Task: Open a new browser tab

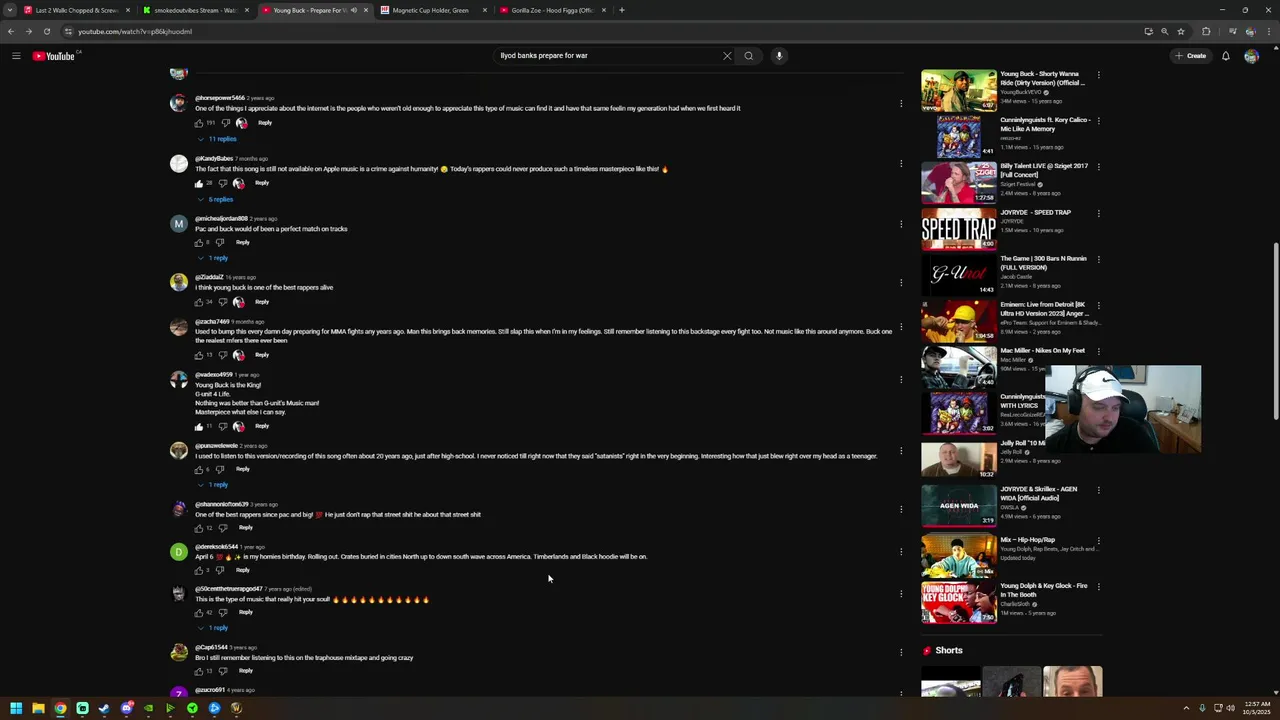Action: tap(622, 10)
